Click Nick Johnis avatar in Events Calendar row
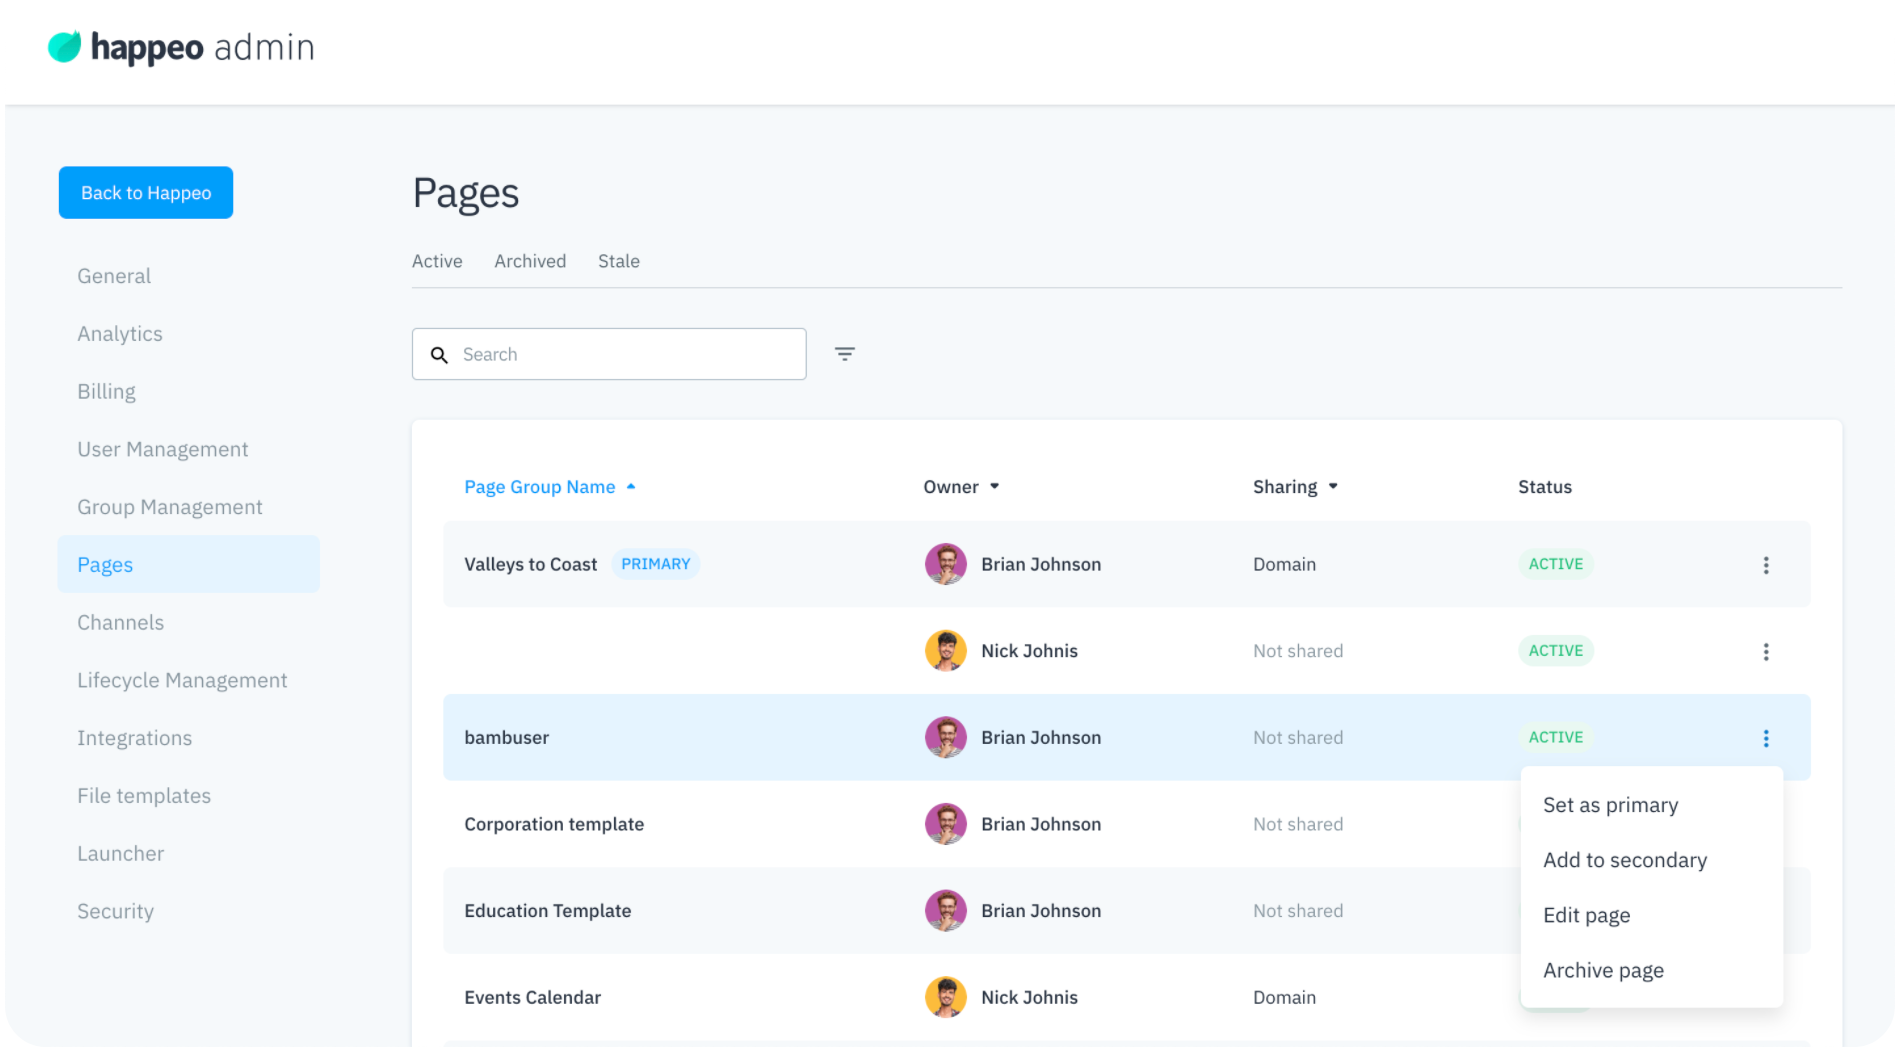The height and width of the screenshot is (1050, 1902). 945,997
